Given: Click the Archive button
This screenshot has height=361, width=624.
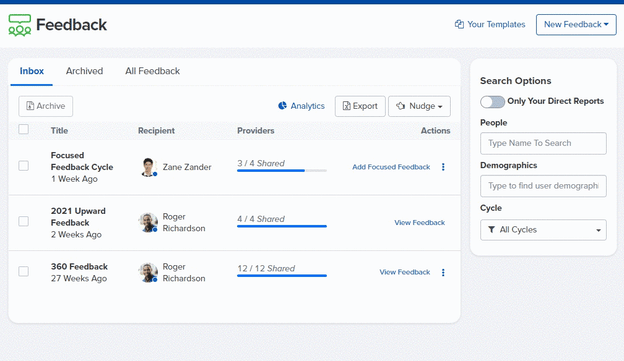Looking at the screenshot, I should click(x=45, y=106).
